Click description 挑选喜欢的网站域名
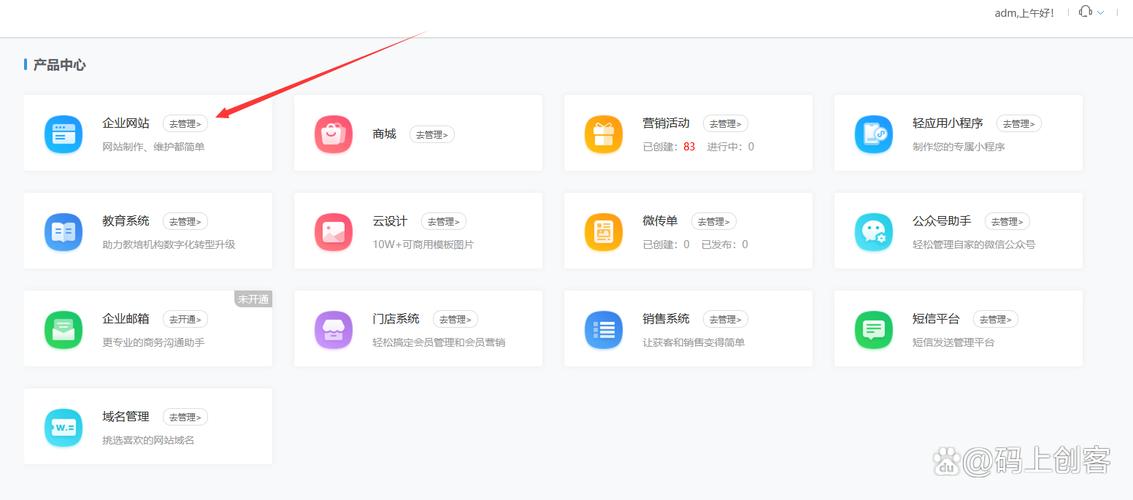Screen dimensions: 1133x500 149,440
